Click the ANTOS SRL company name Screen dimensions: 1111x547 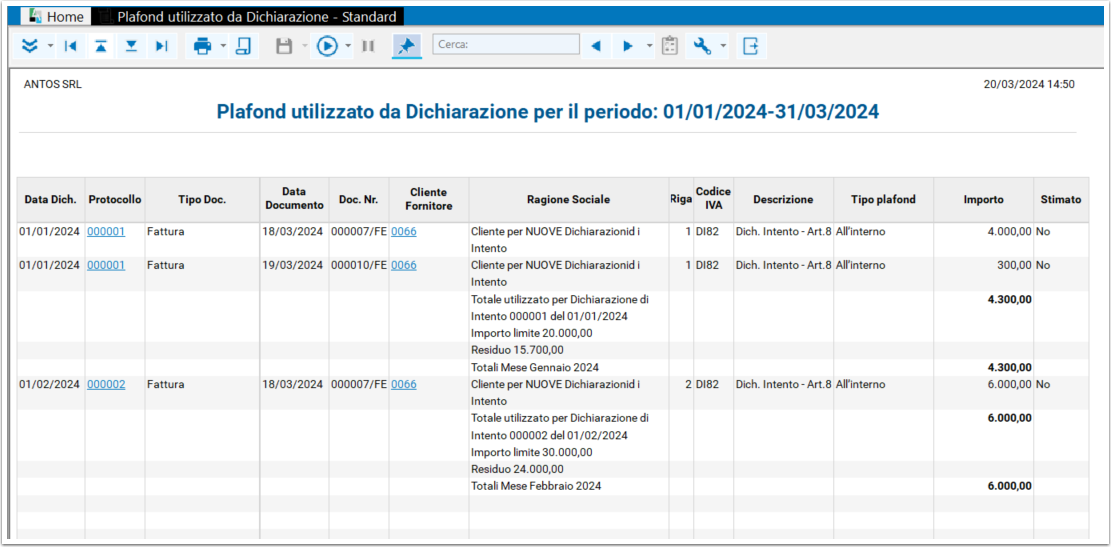tap(52, 84)
